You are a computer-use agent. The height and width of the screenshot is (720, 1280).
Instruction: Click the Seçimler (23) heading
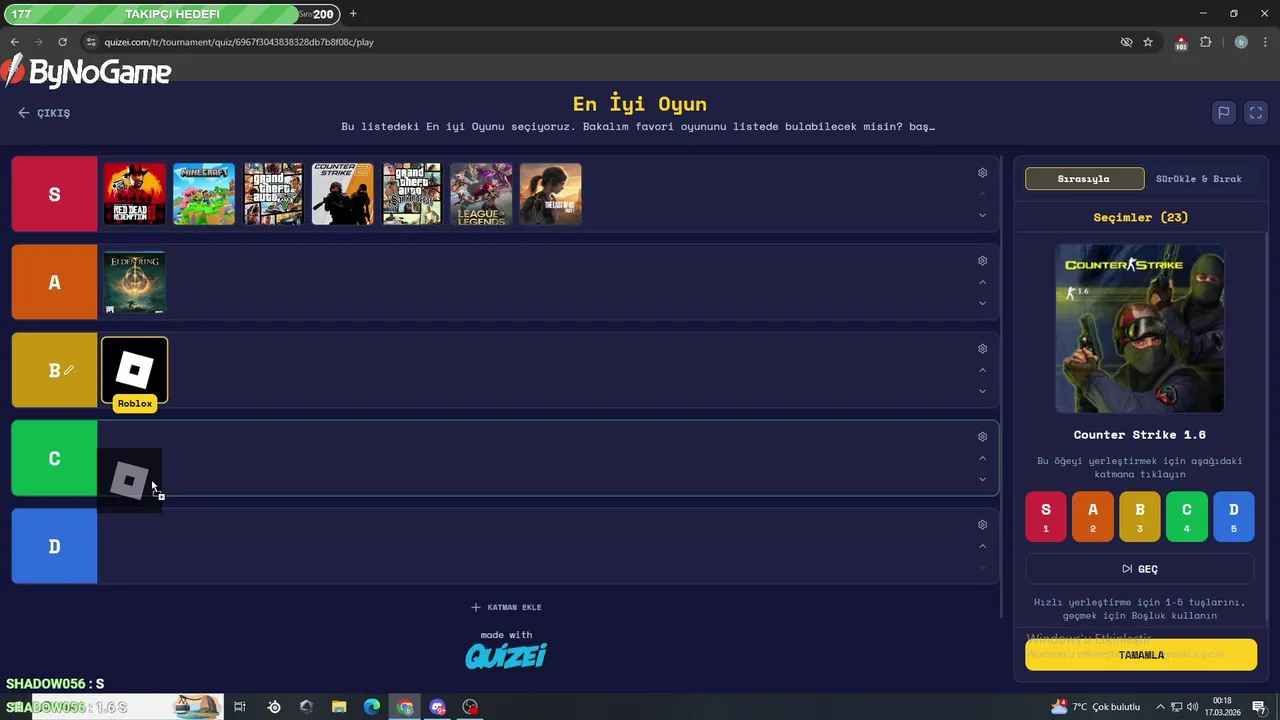point(1140,217)
